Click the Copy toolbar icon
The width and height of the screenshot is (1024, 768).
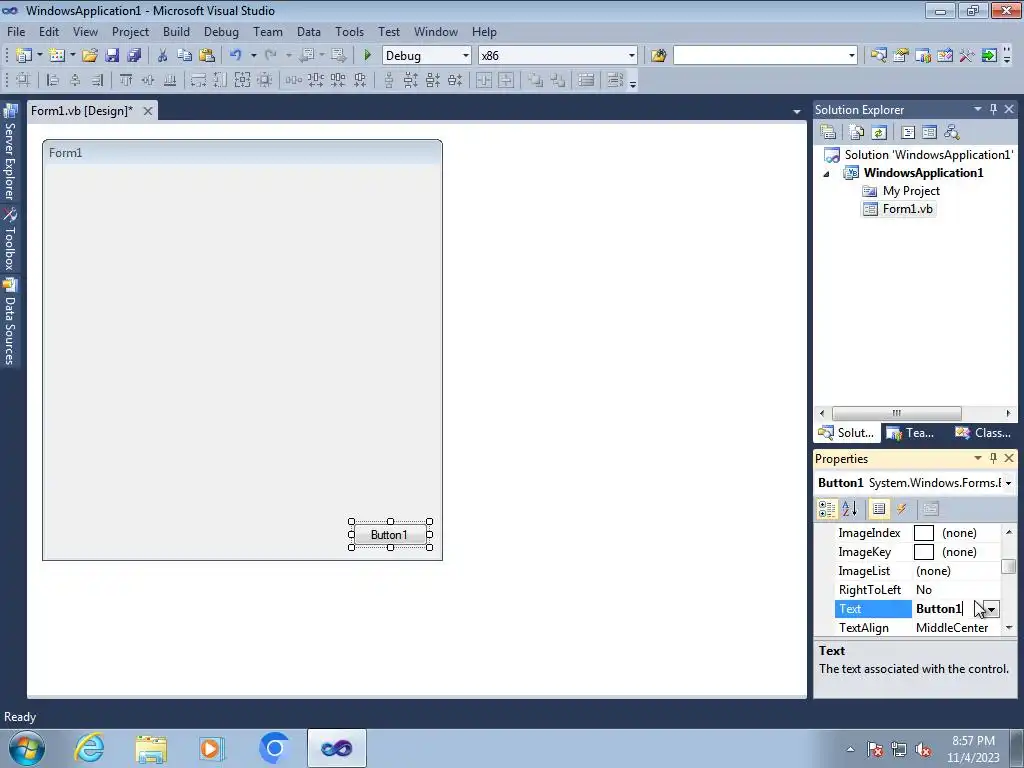[x=185, y=56]
